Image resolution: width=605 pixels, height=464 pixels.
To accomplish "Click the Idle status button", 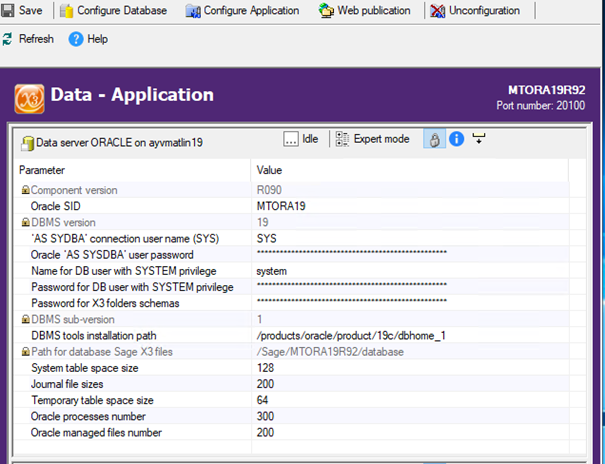I will [x=301, y=139].
